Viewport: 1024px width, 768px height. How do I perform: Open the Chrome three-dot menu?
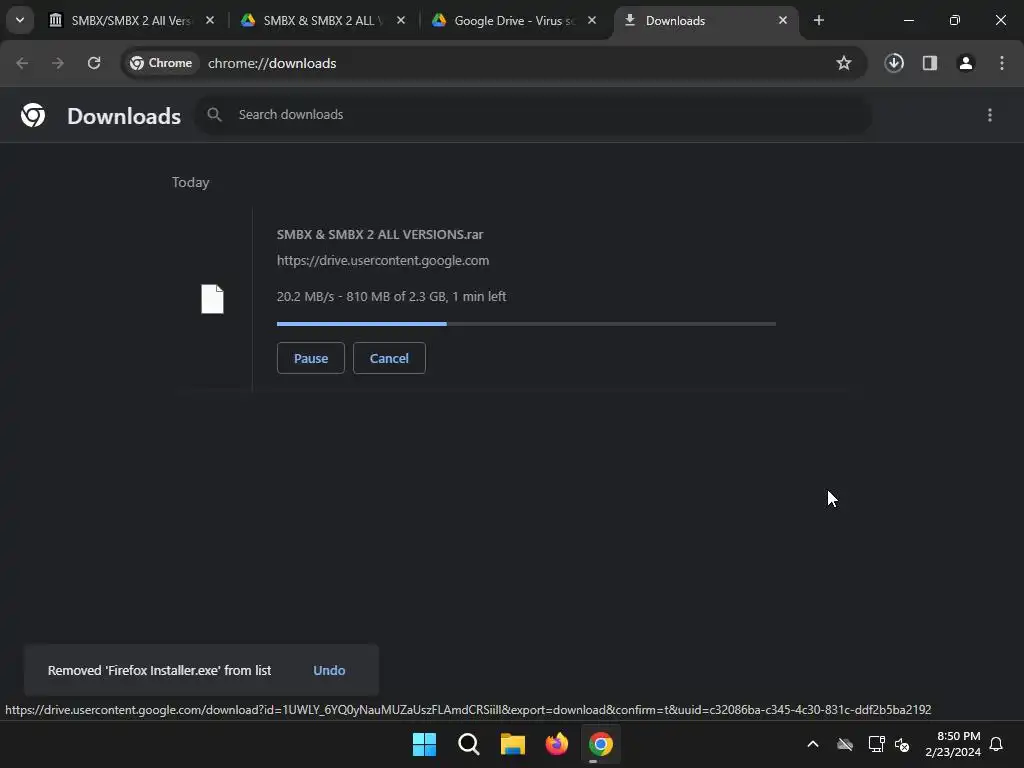point(1002,63)
